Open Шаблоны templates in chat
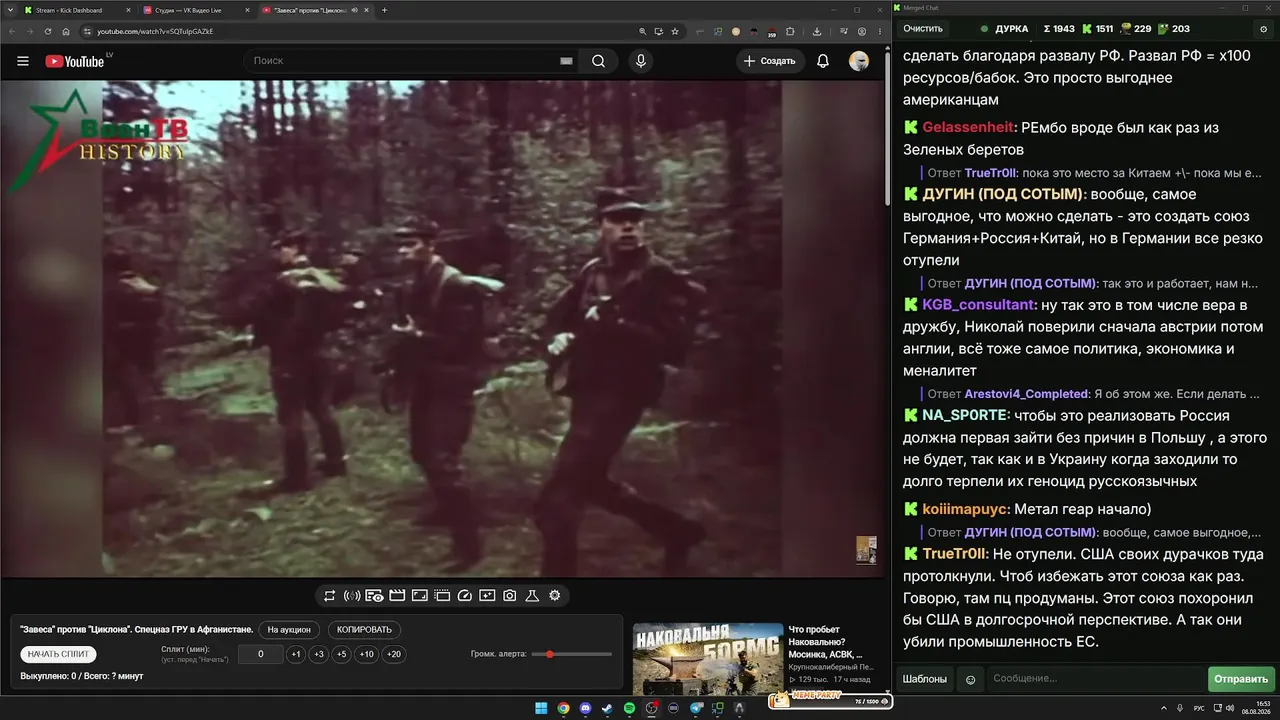This screenshot has width=1280, height=720. click(x=925, y=679)
